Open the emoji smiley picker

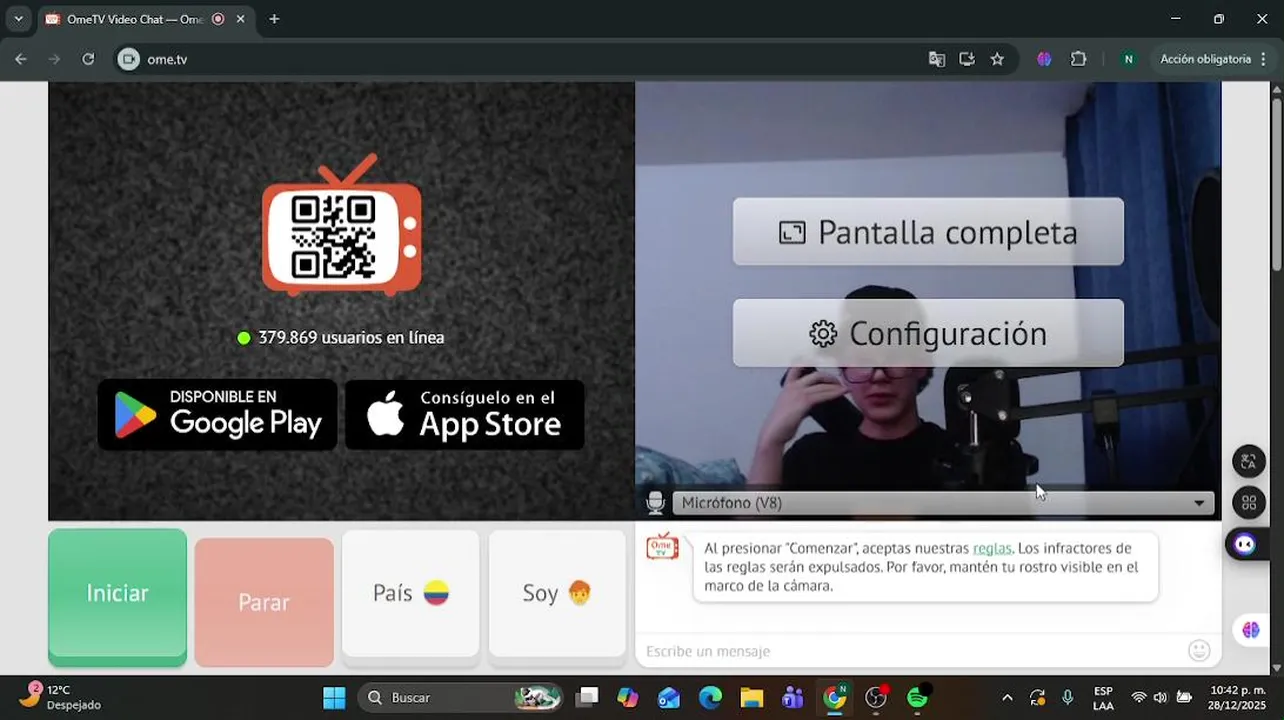pyautogui.click(x=1199, y=651)
